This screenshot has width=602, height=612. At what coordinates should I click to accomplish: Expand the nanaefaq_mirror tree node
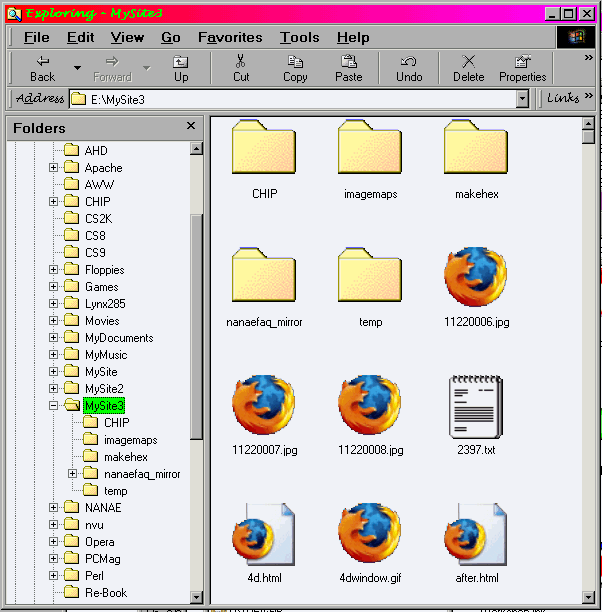(73, 474)
